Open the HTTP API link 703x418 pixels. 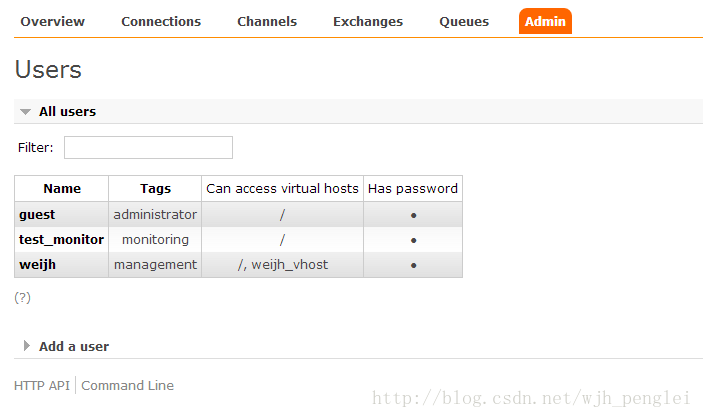(x=42, y=386)
